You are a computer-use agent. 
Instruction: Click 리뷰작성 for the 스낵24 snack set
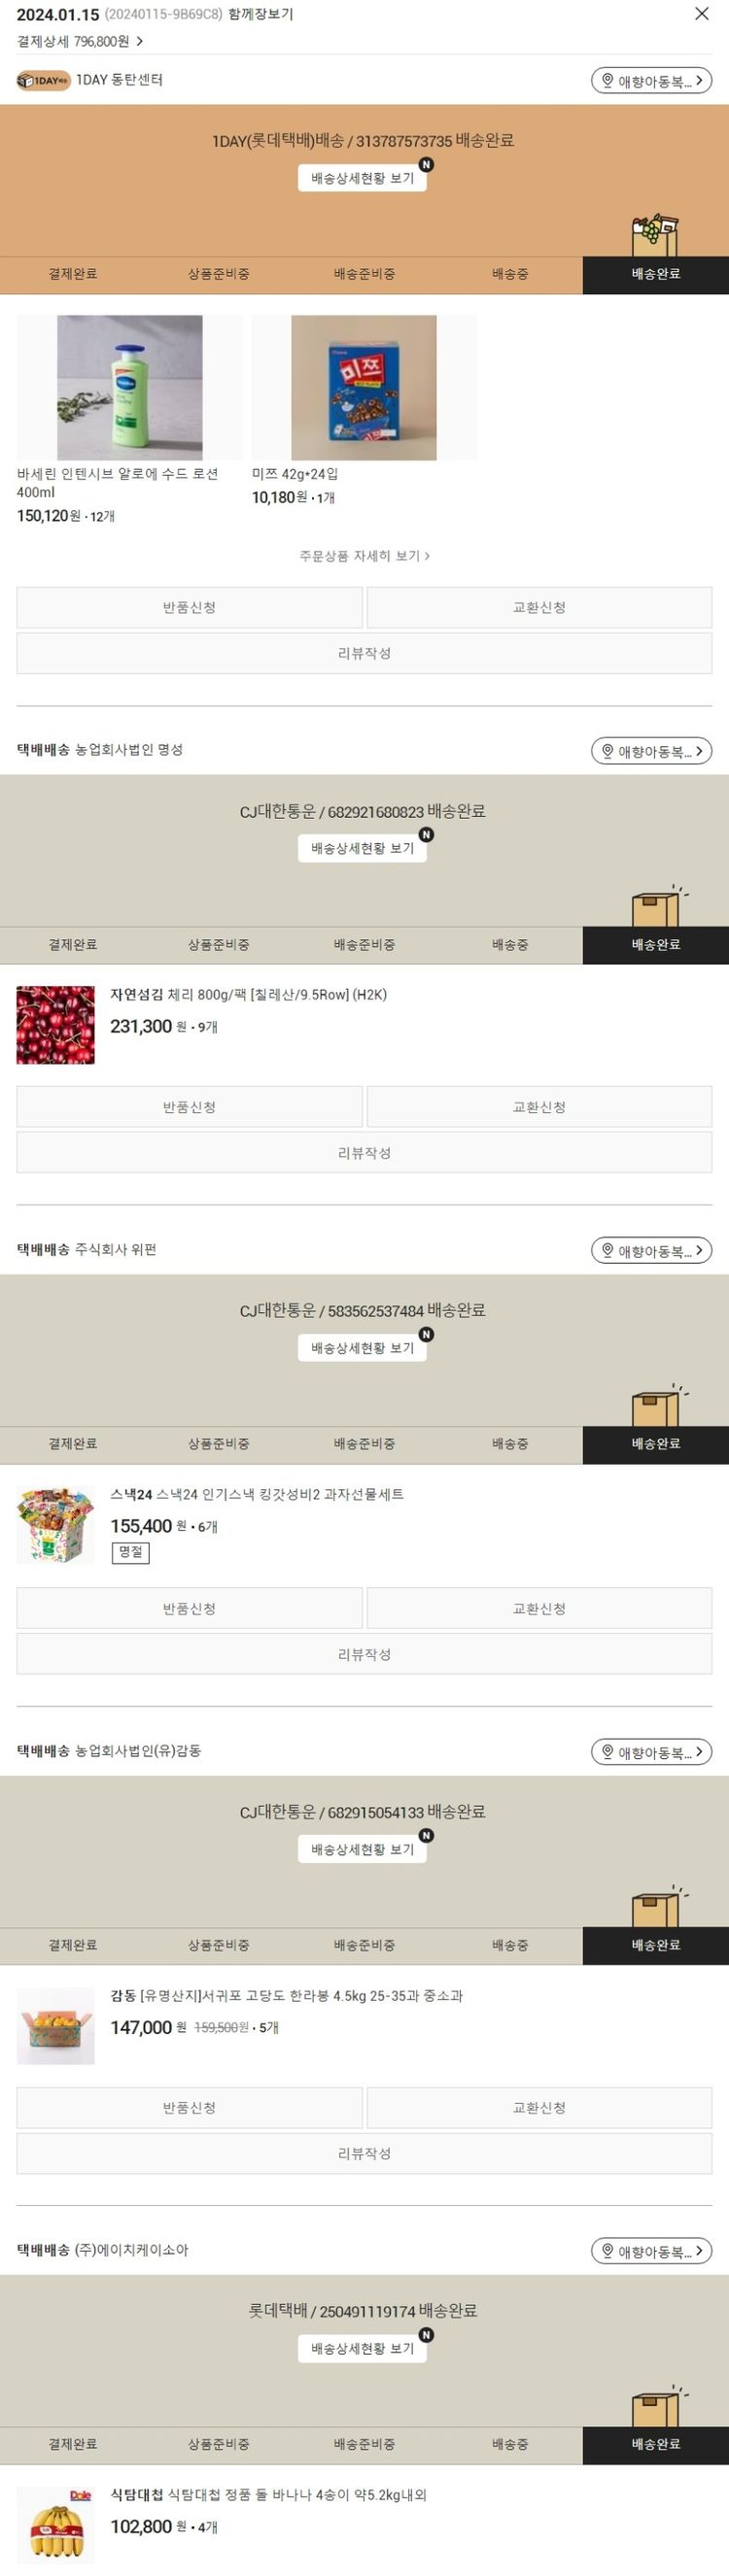pos(364,1654)
